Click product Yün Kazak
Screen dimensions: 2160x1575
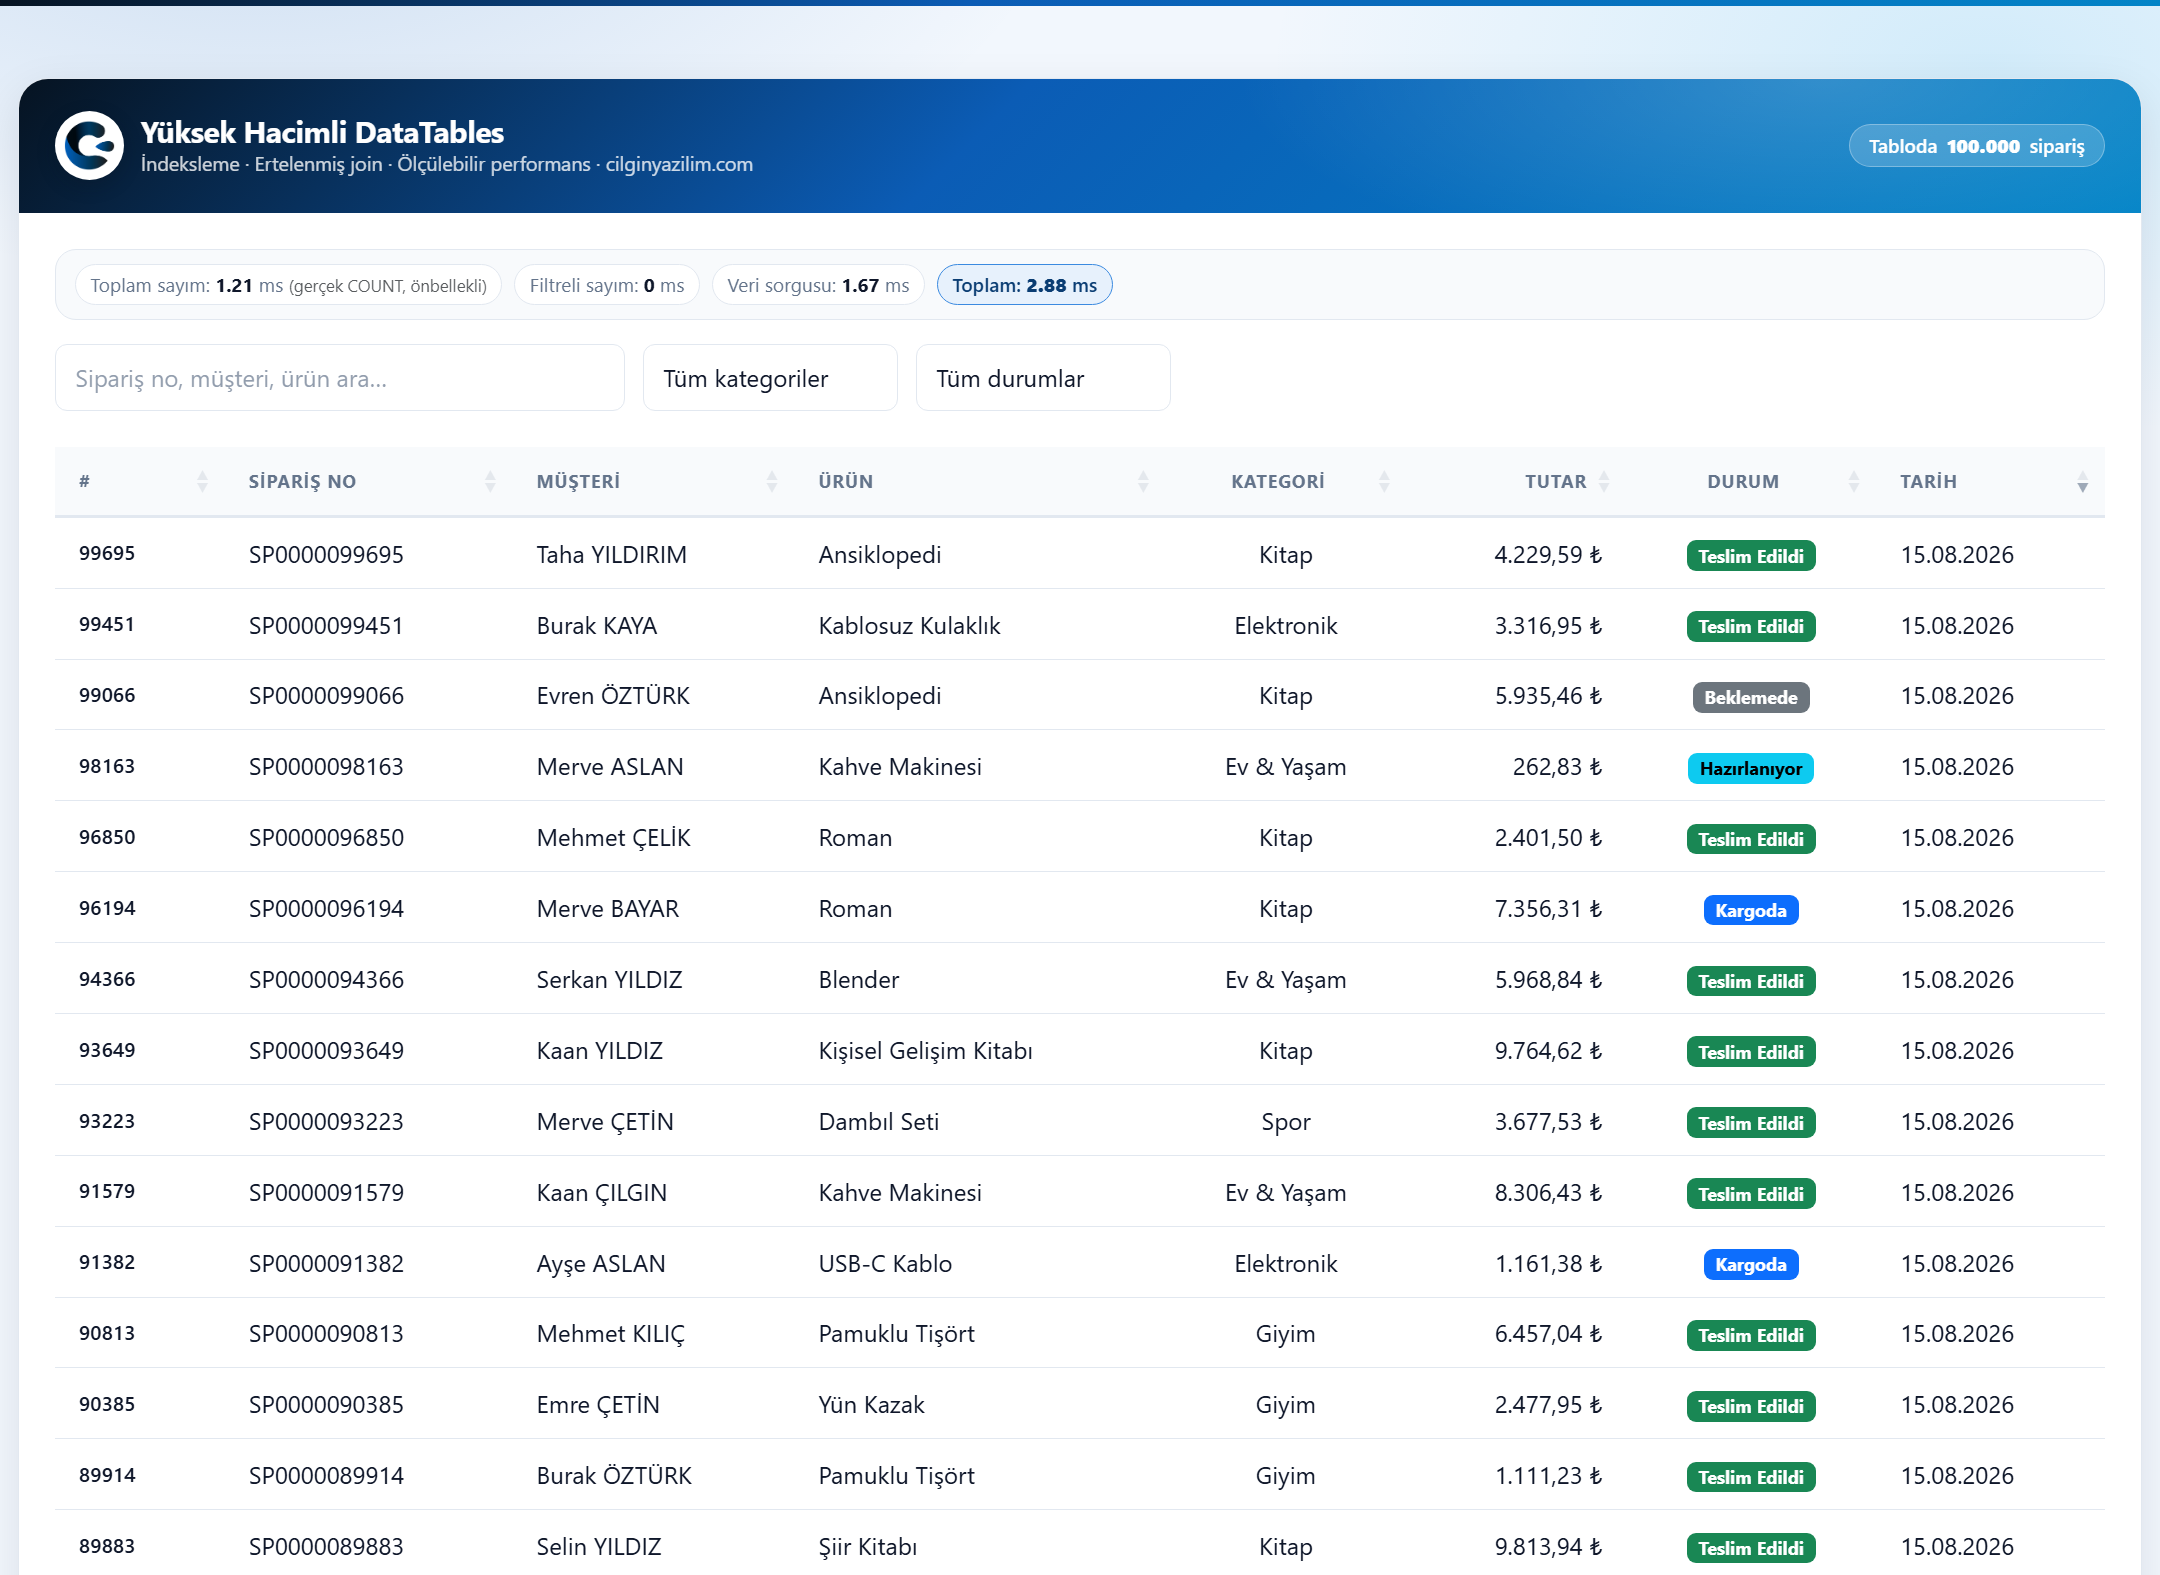tap(871, 1405)
